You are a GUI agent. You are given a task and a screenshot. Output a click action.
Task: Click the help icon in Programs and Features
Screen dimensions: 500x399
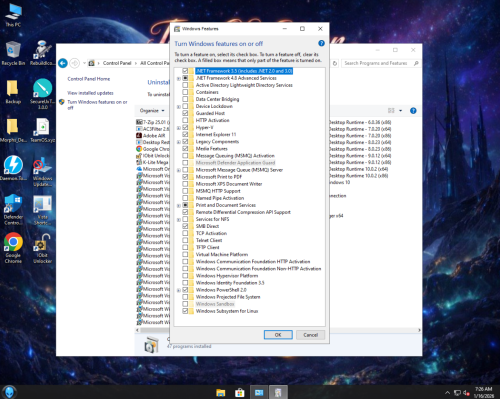coord(413,111)
